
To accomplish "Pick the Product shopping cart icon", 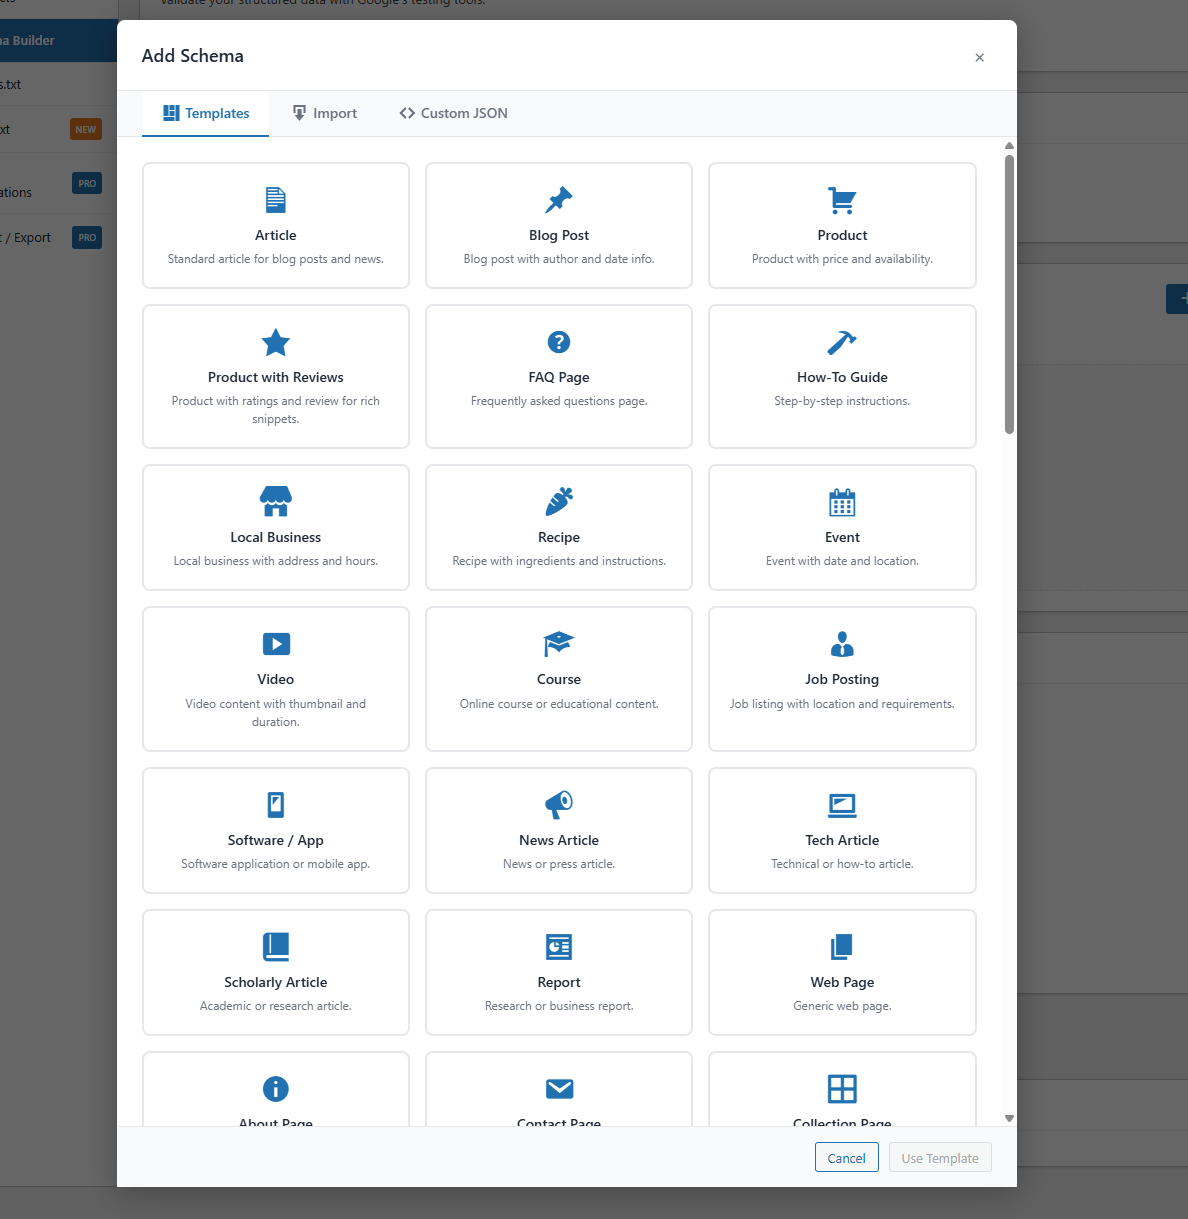I will pyautogui.click(x=841, y=200).
